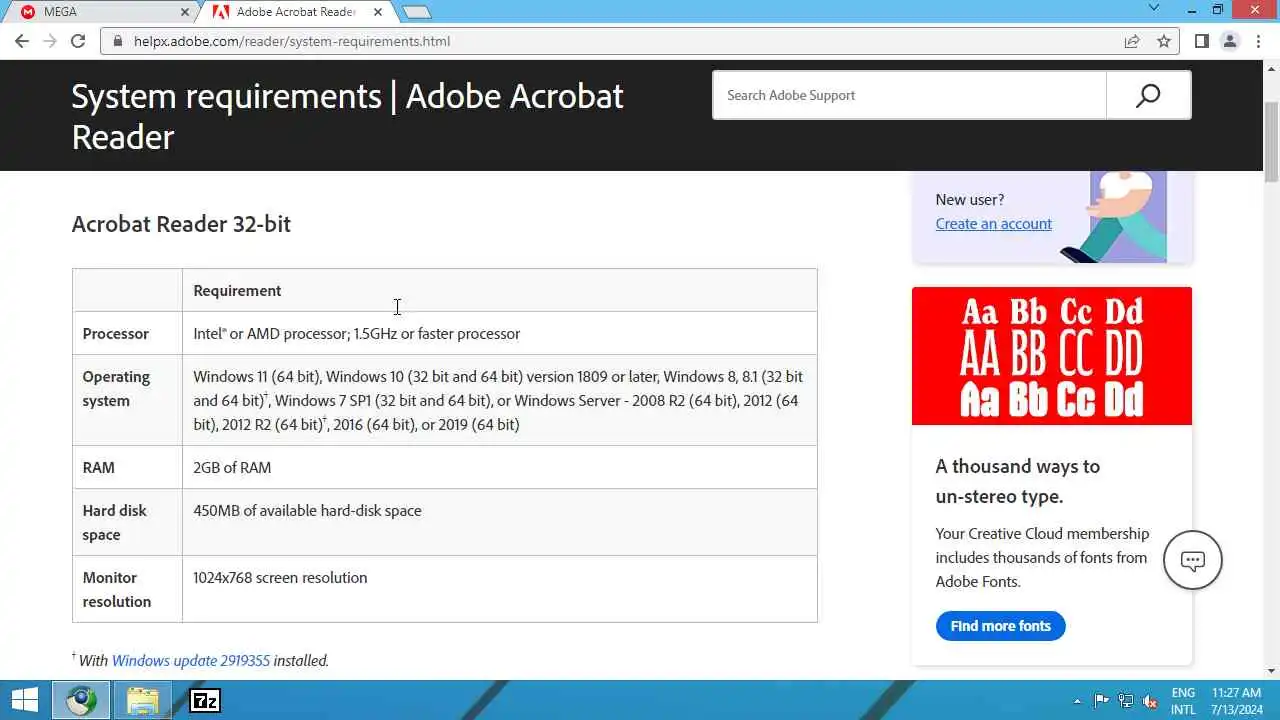
Task: Open File Explorer from taskbar
Action: [143, 700]
